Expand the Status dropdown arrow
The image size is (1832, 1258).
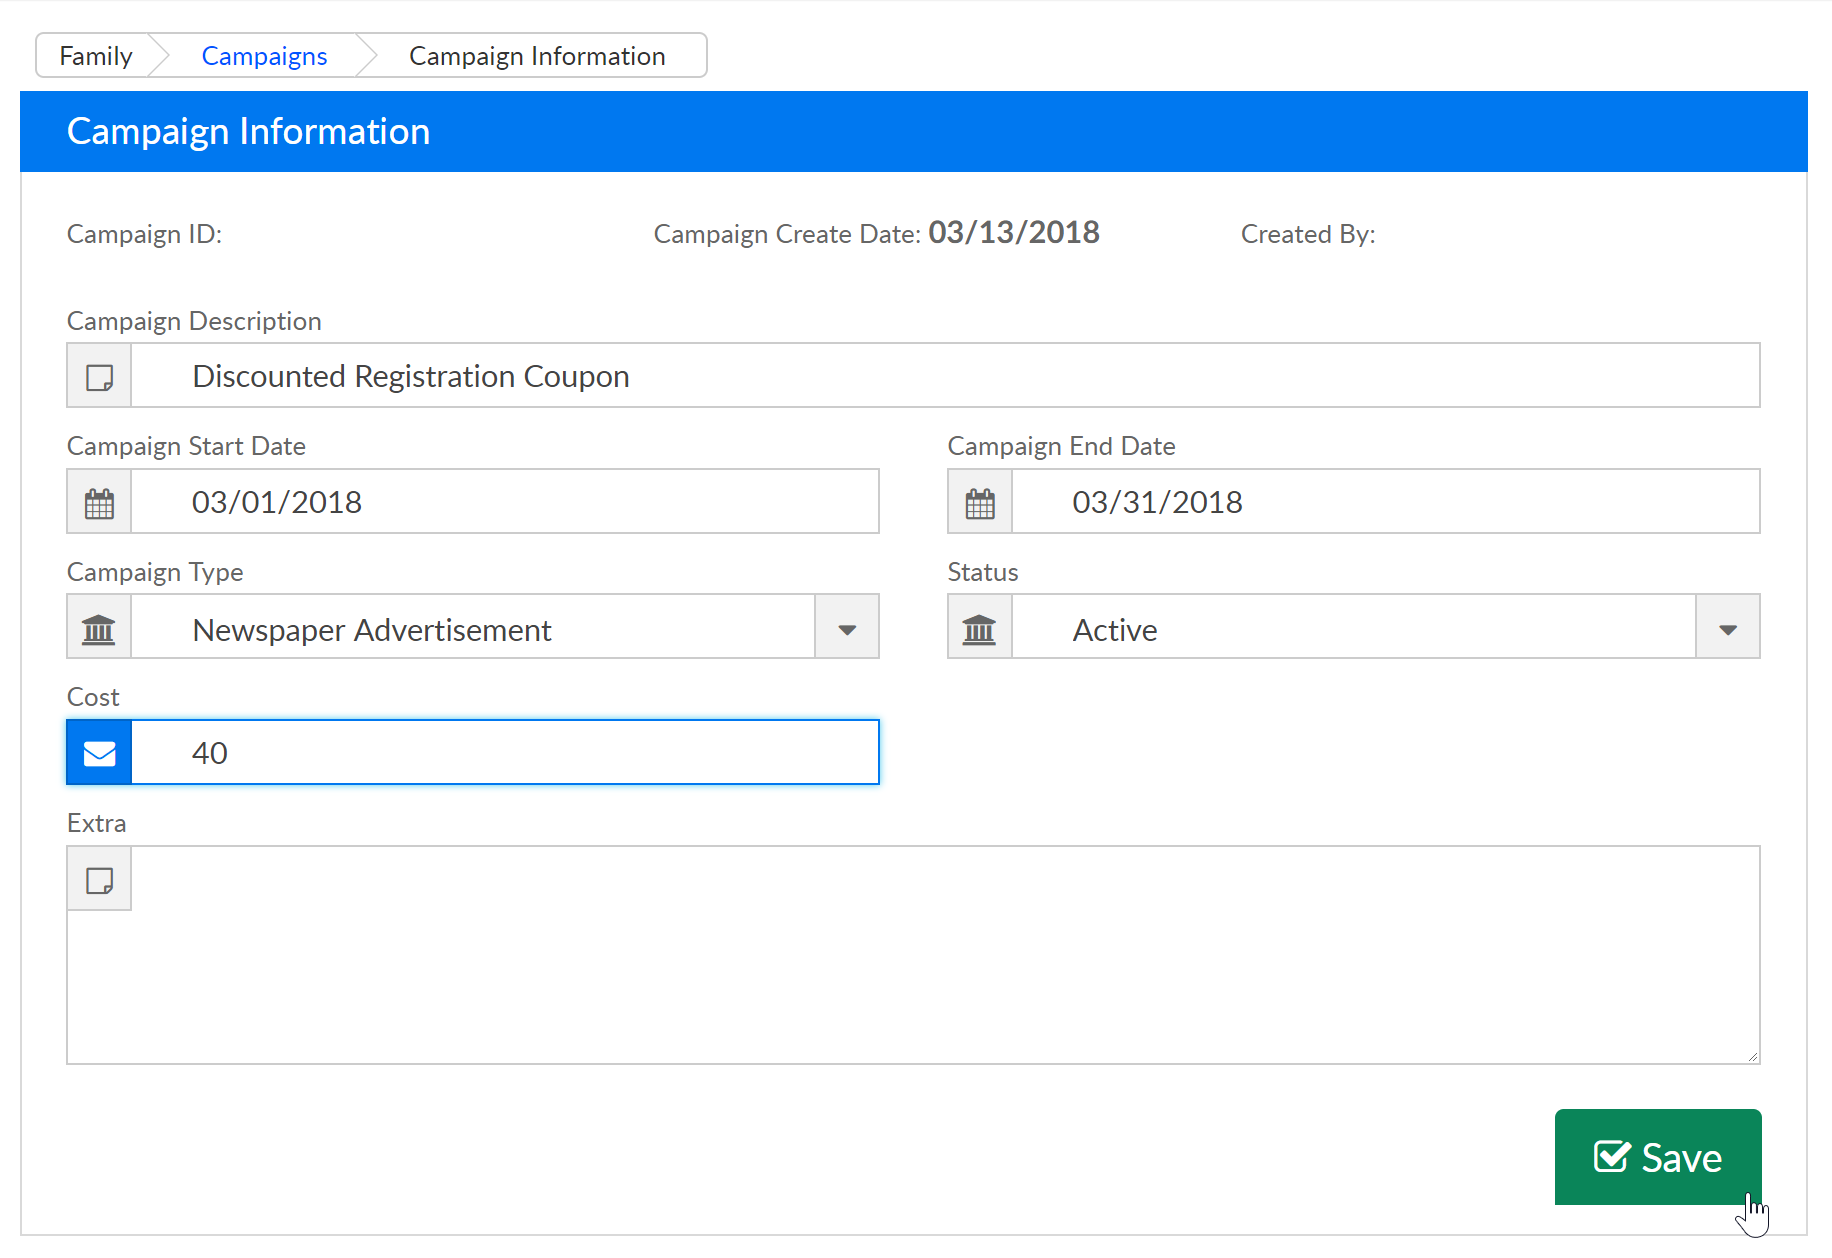click(1728, 628)
